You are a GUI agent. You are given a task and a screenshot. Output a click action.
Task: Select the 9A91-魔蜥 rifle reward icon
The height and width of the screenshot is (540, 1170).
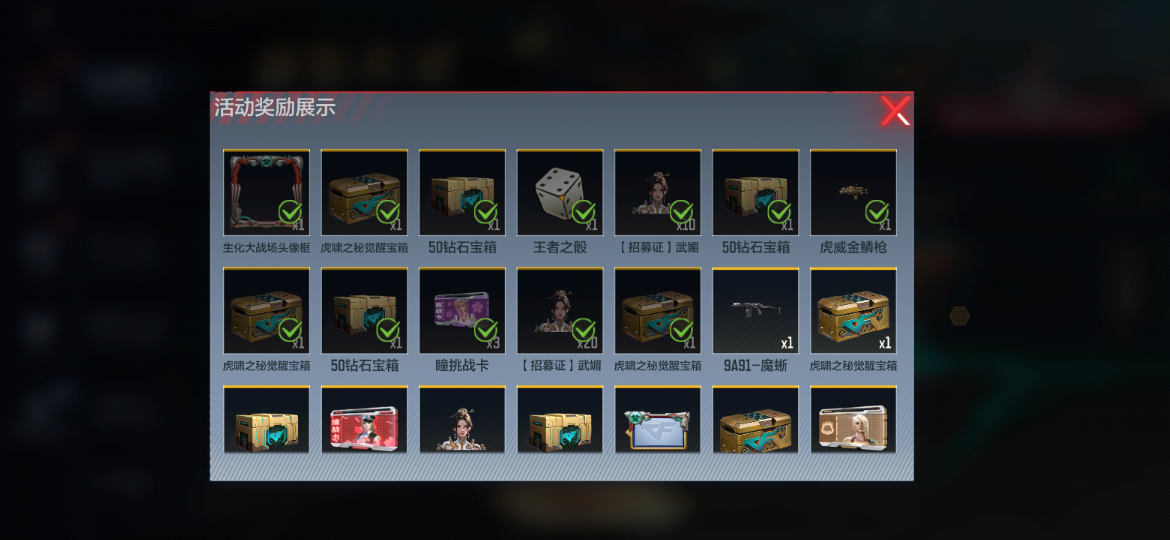pyautogui.click(x=756, y=310)
